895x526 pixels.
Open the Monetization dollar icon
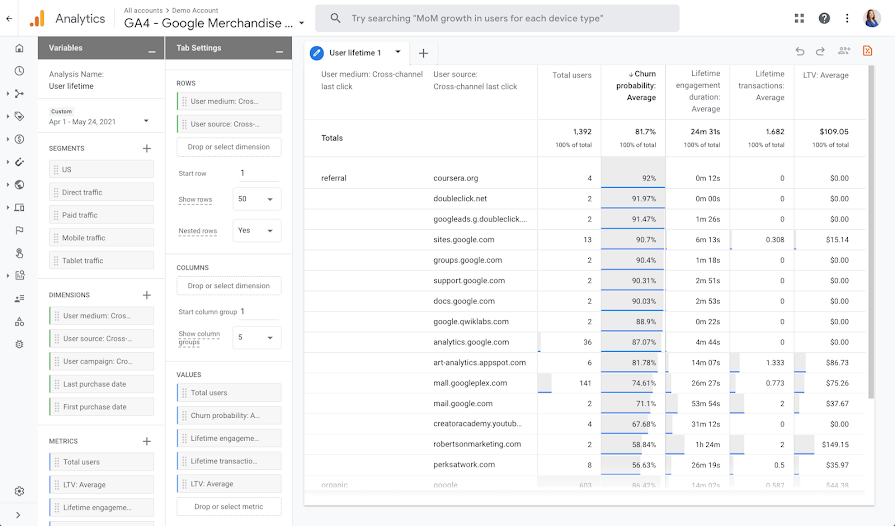click(19, 139)
